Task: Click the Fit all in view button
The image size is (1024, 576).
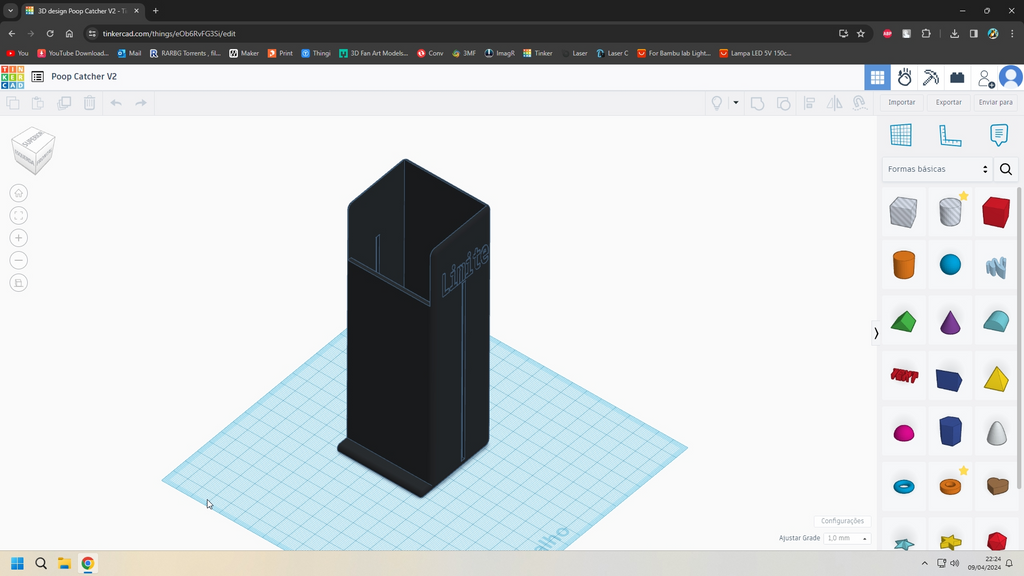Action: [x=18, y=216]
